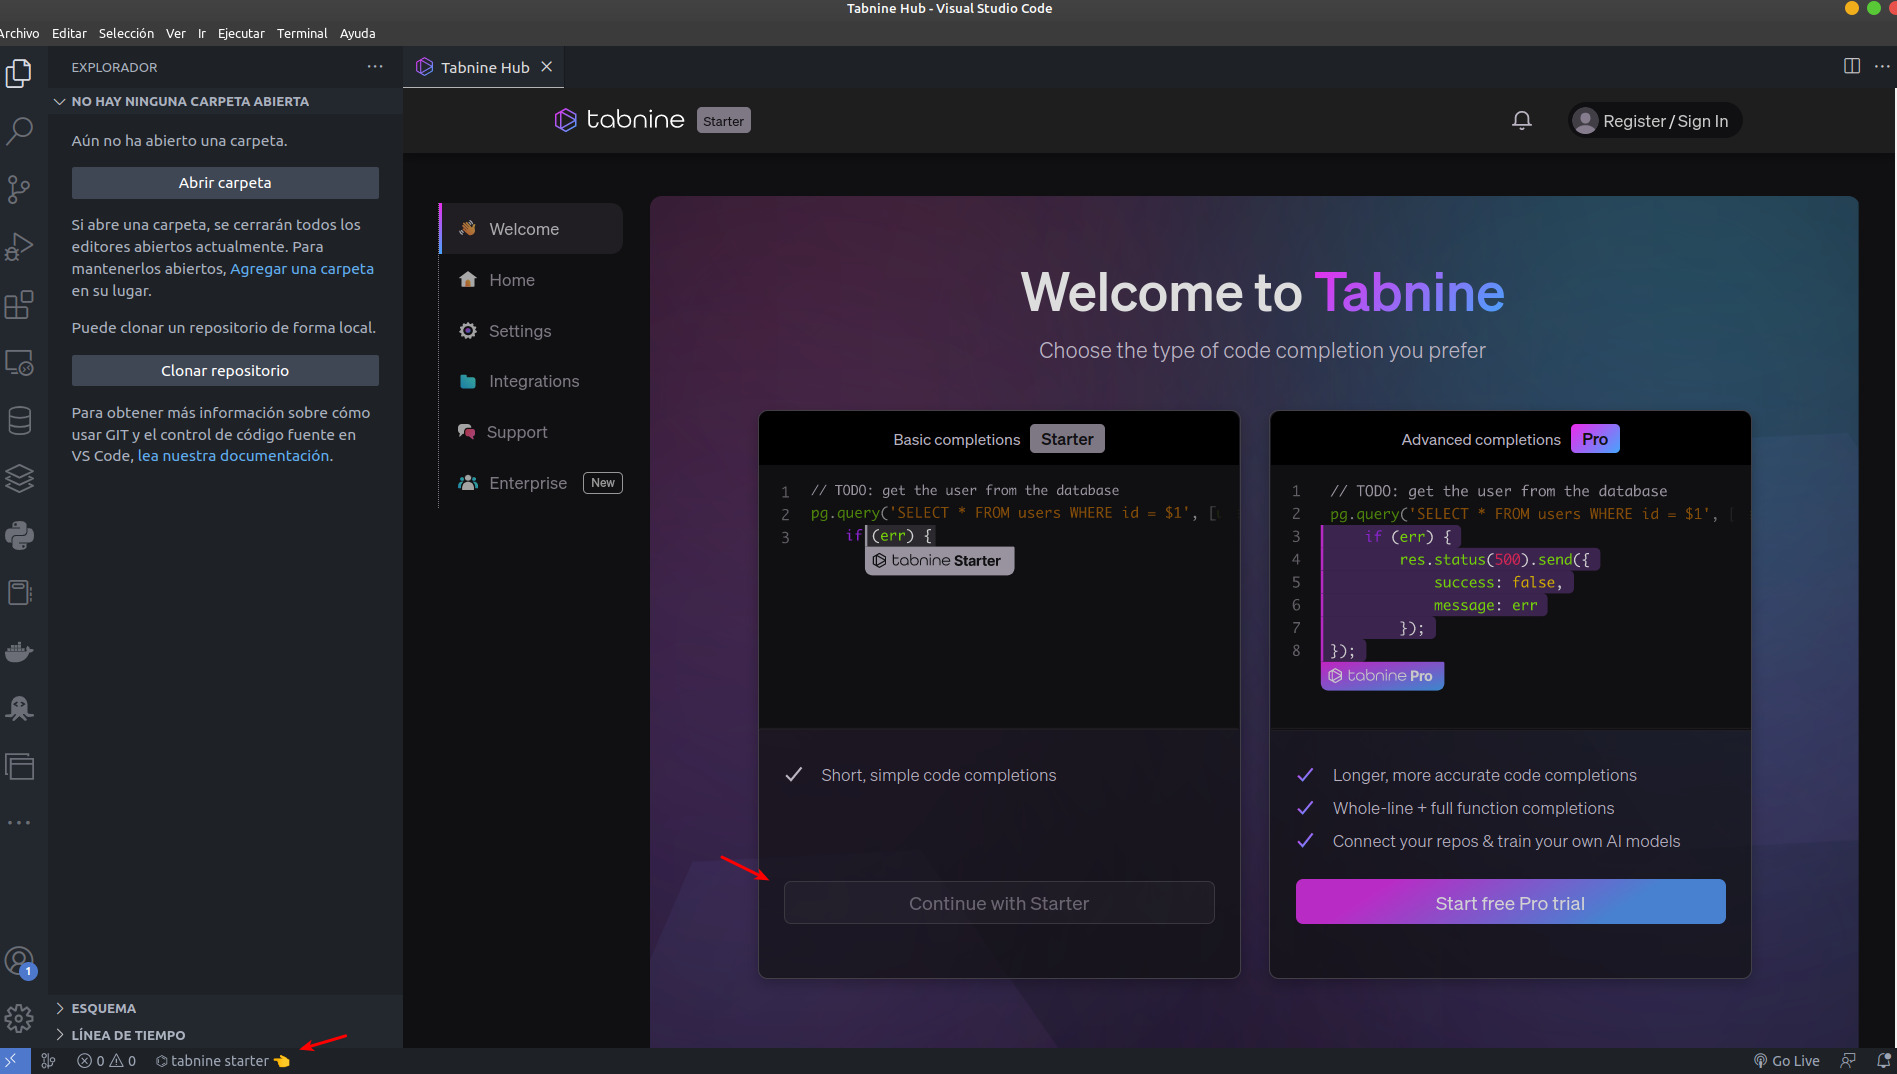Select the Tabnine Hub editor tab

[x=484, y=67]
